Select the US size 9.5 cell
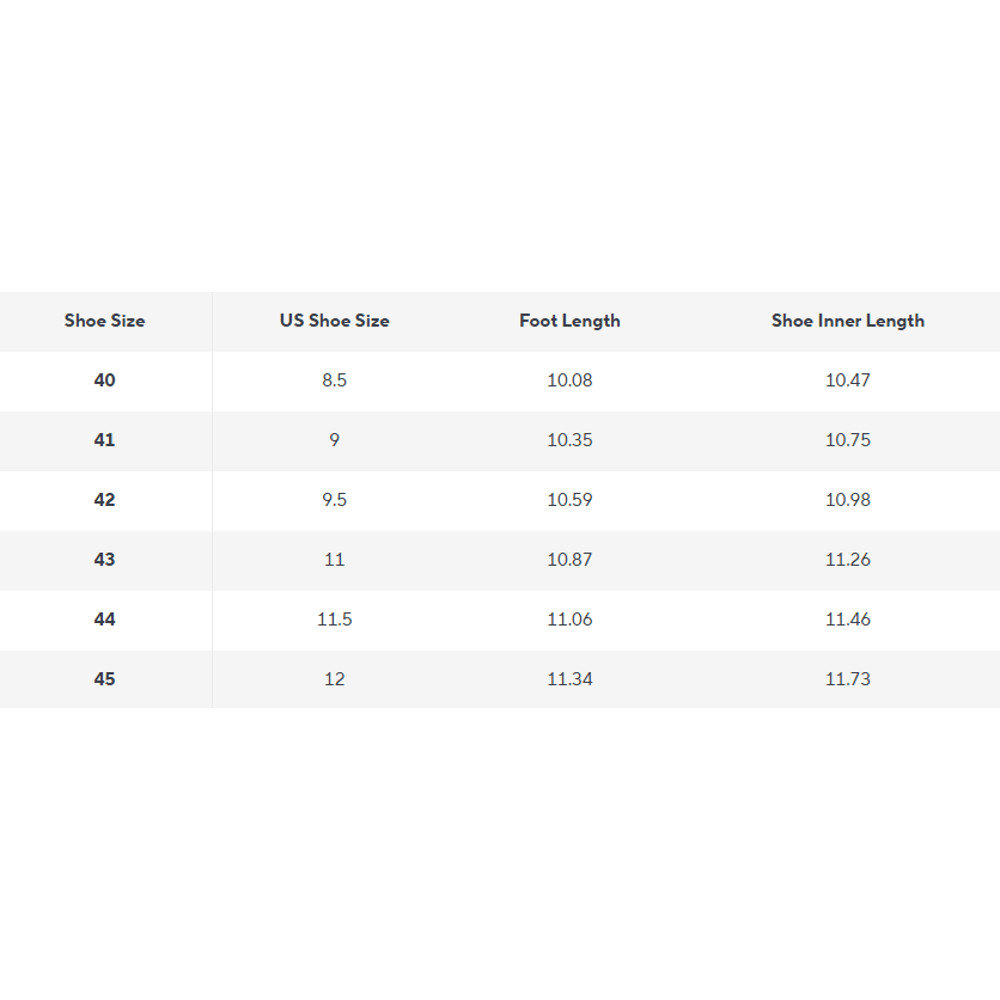The image size is (1000, 1000). (334, 500)
